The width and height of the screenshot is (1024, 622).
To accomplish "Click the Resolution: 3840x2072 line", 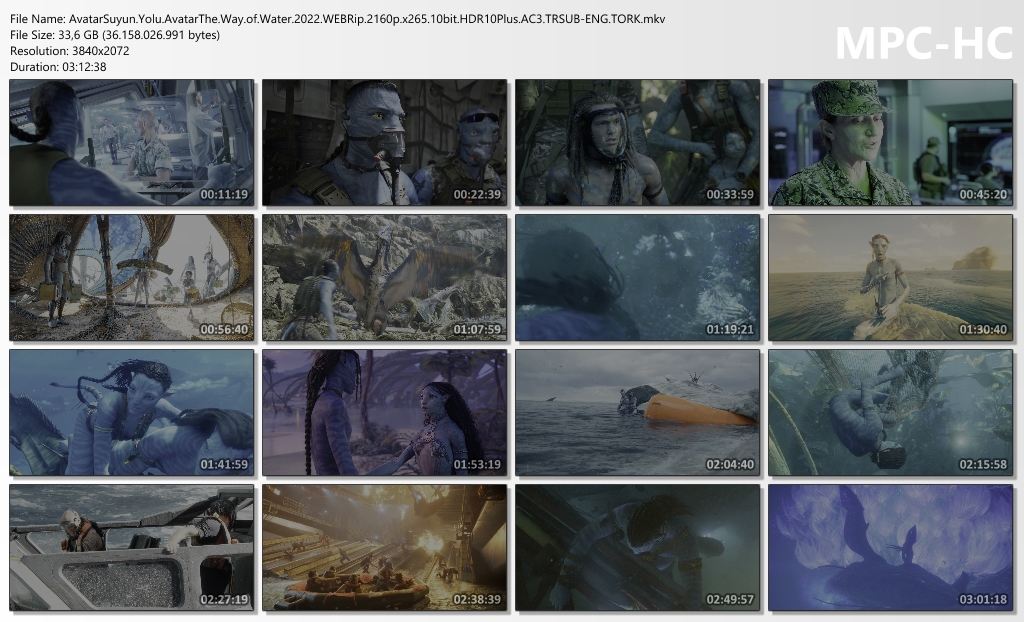I will point(70,50).
